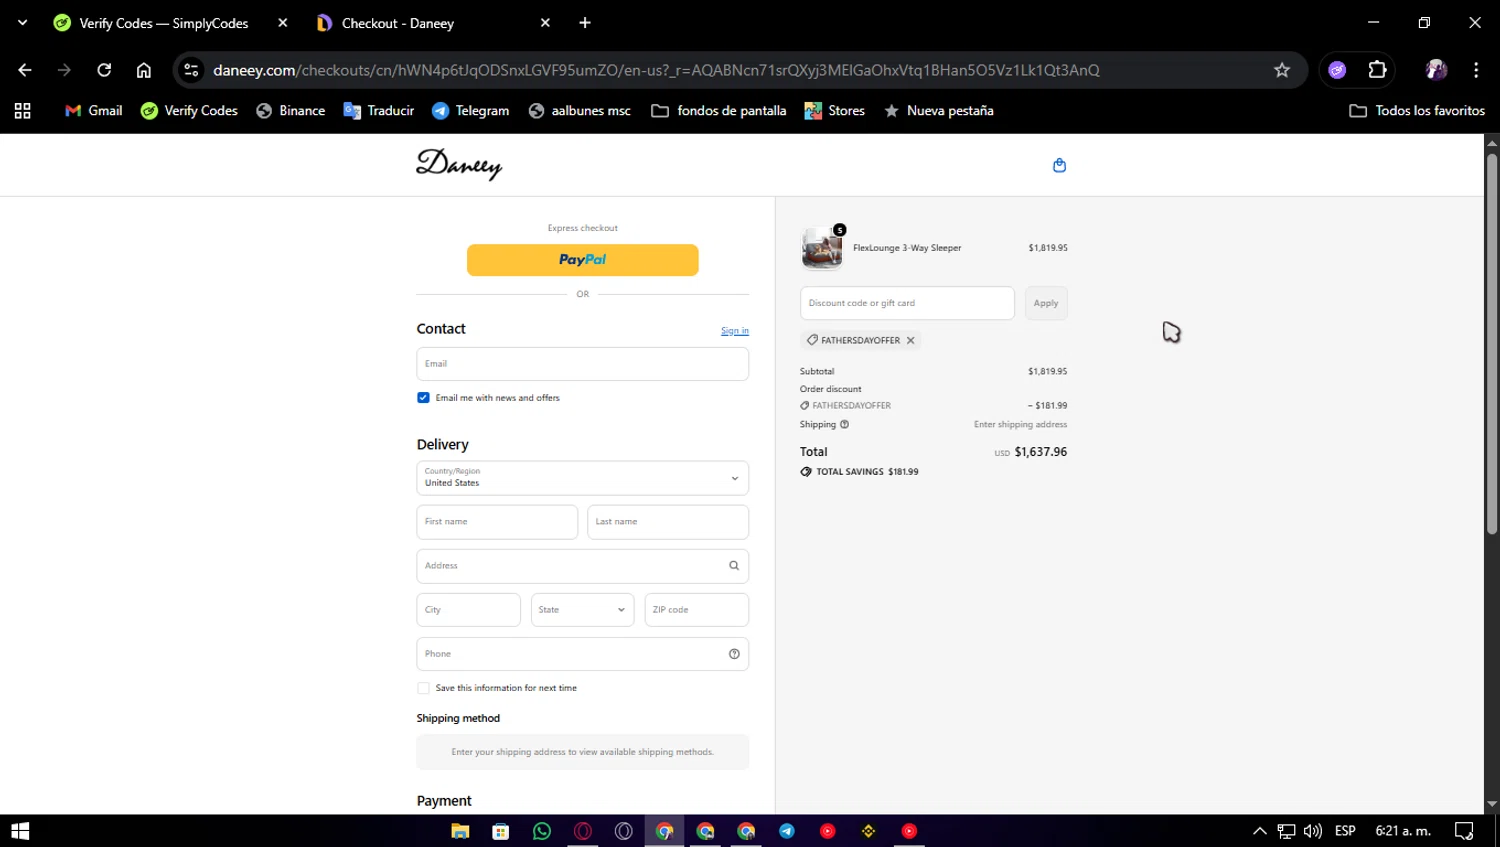The image size is (1500, 847).
Task: Bookmark this page with the star icon
Action: point(1282,70)
